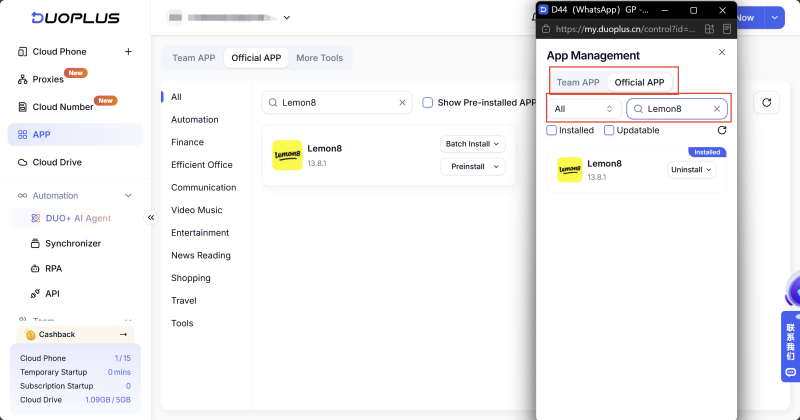The image size is (800, 420).
Task: Open the Batch Install dropdown
Action: 472,144
